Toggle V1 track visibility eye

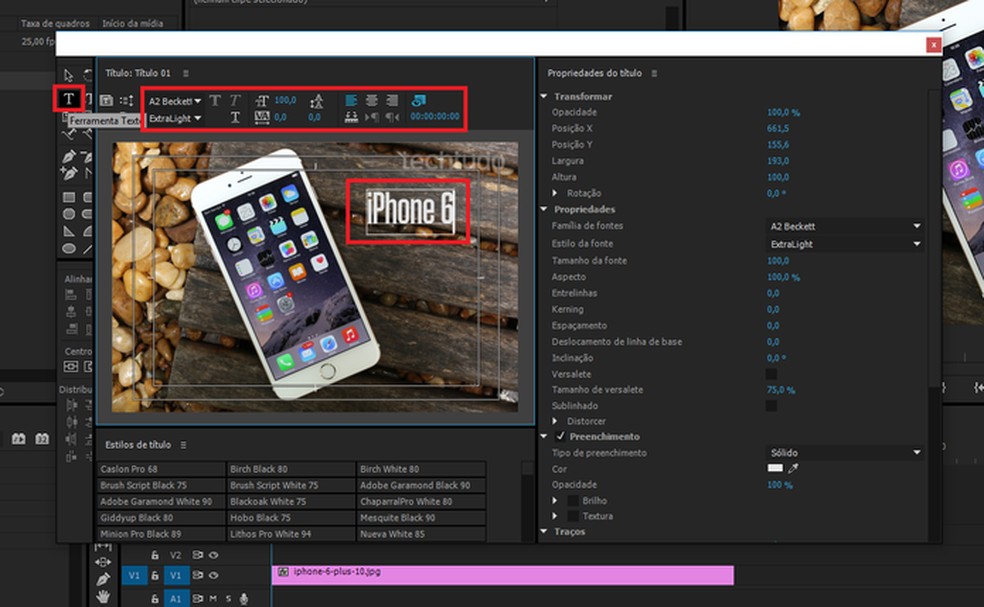(x=213, y=575)
